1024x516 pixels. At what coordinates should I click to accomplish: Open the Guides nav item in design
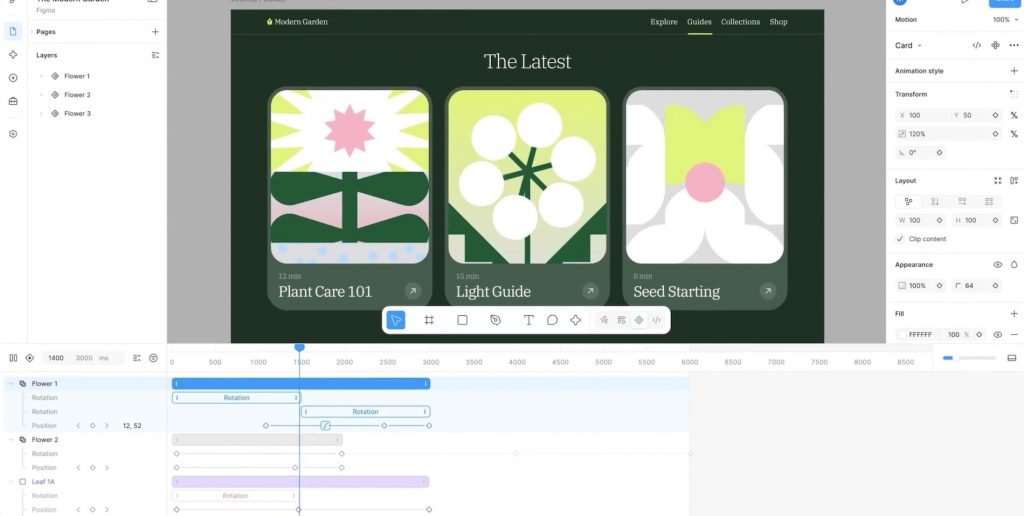699,22
